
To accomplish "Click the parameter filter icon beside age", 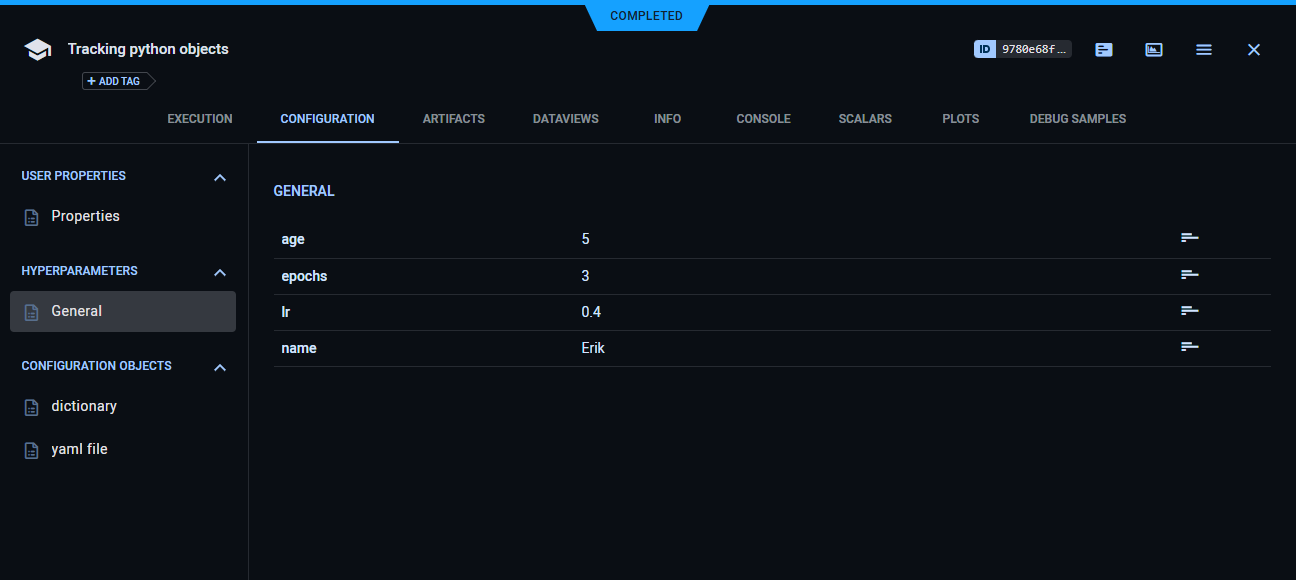I will 1189,237.
